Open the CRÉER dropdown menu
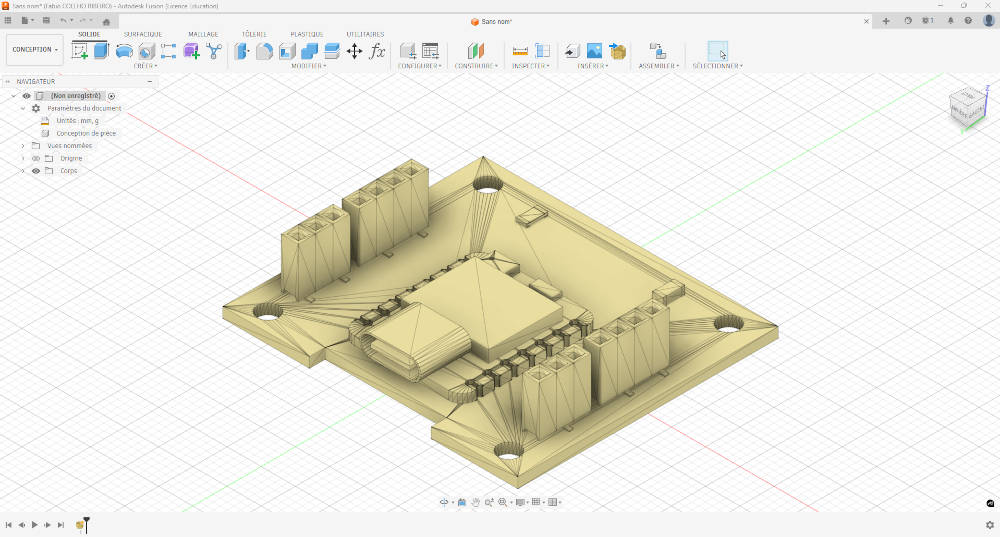The image size is (1000, 537). pyautogui.click(x=145, y=66)
